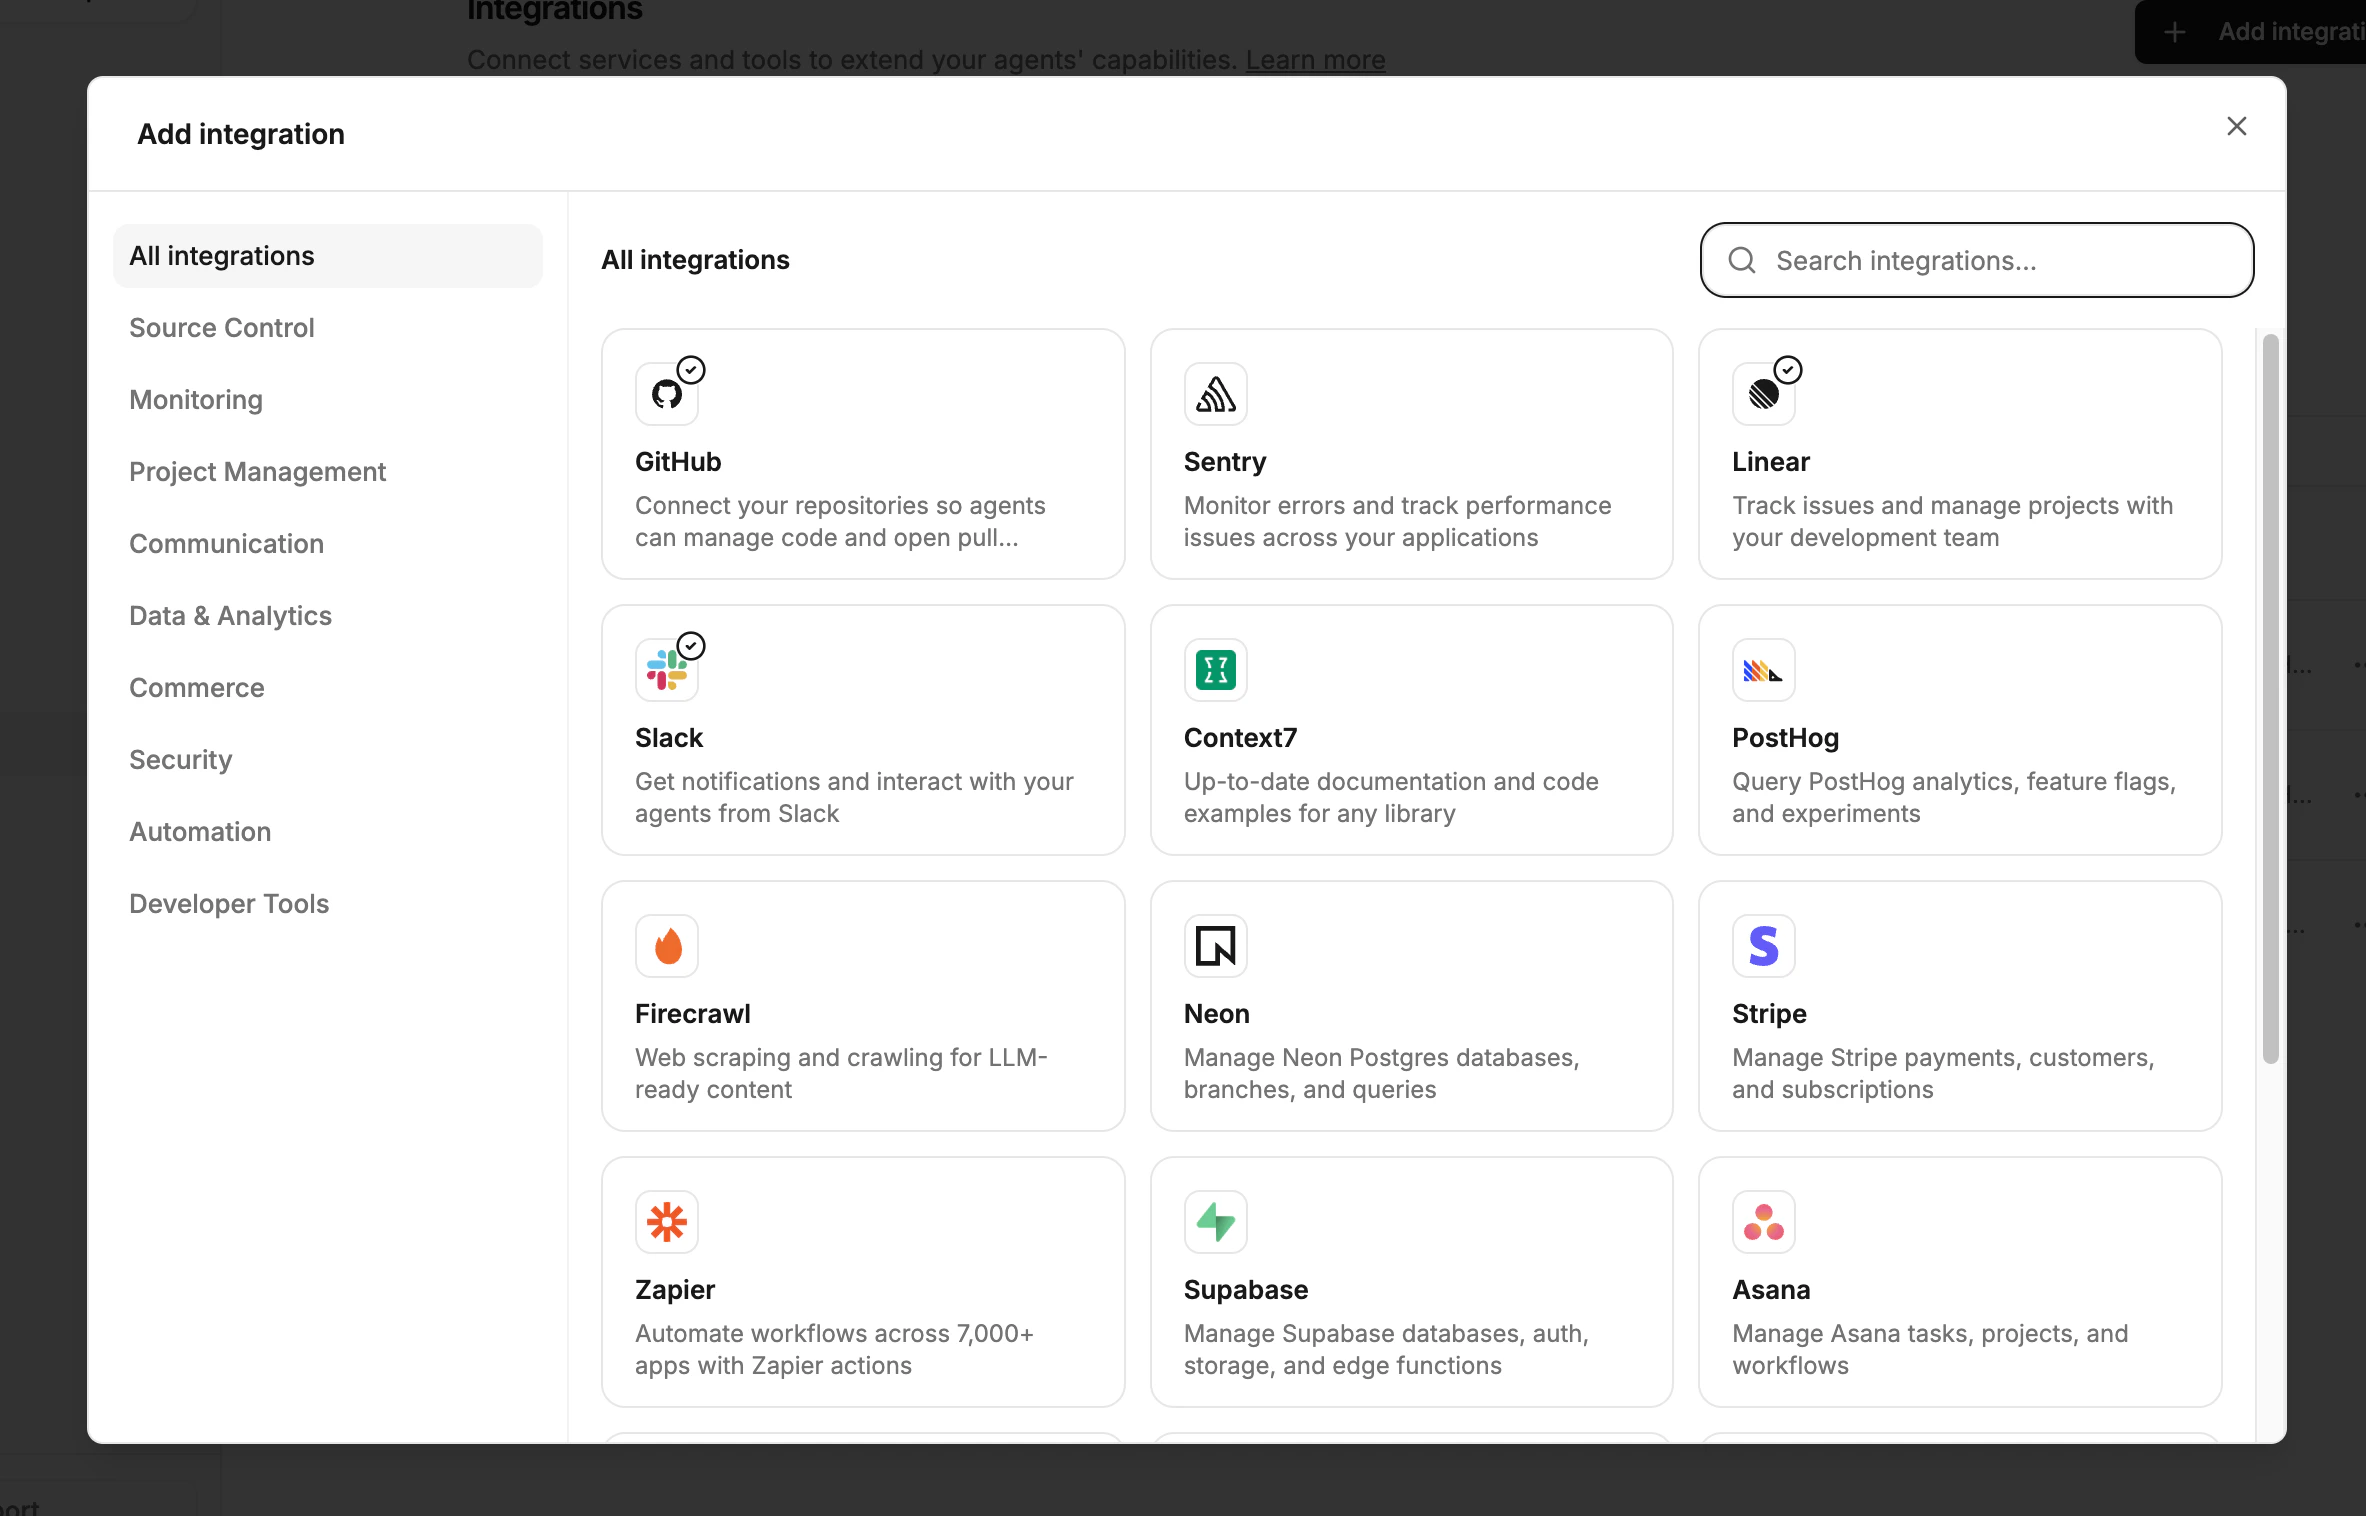Switch to the Source Control category

pos(221,327)
